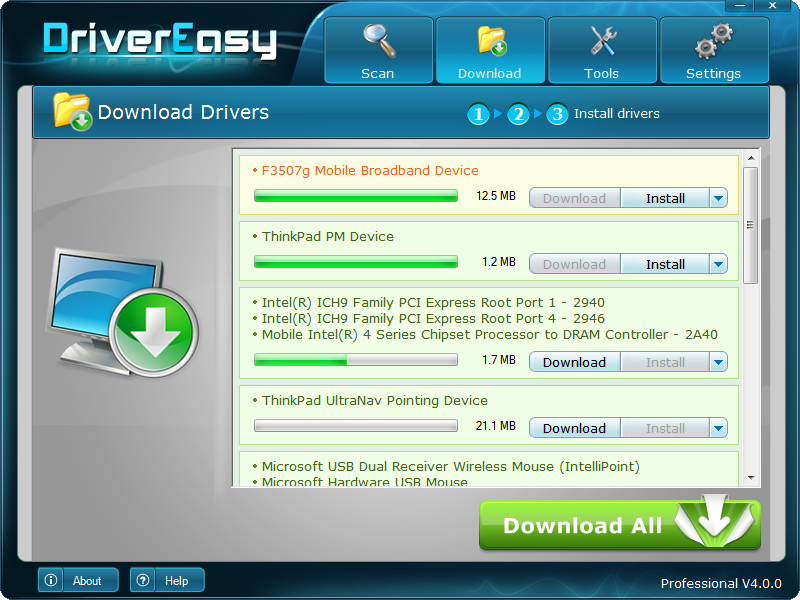Image resolution: width=800 pixels, height=600 pixels.
Task: Expand dropdown arrow for F3507g Mobile Broadband
Action: click(718, 198)
